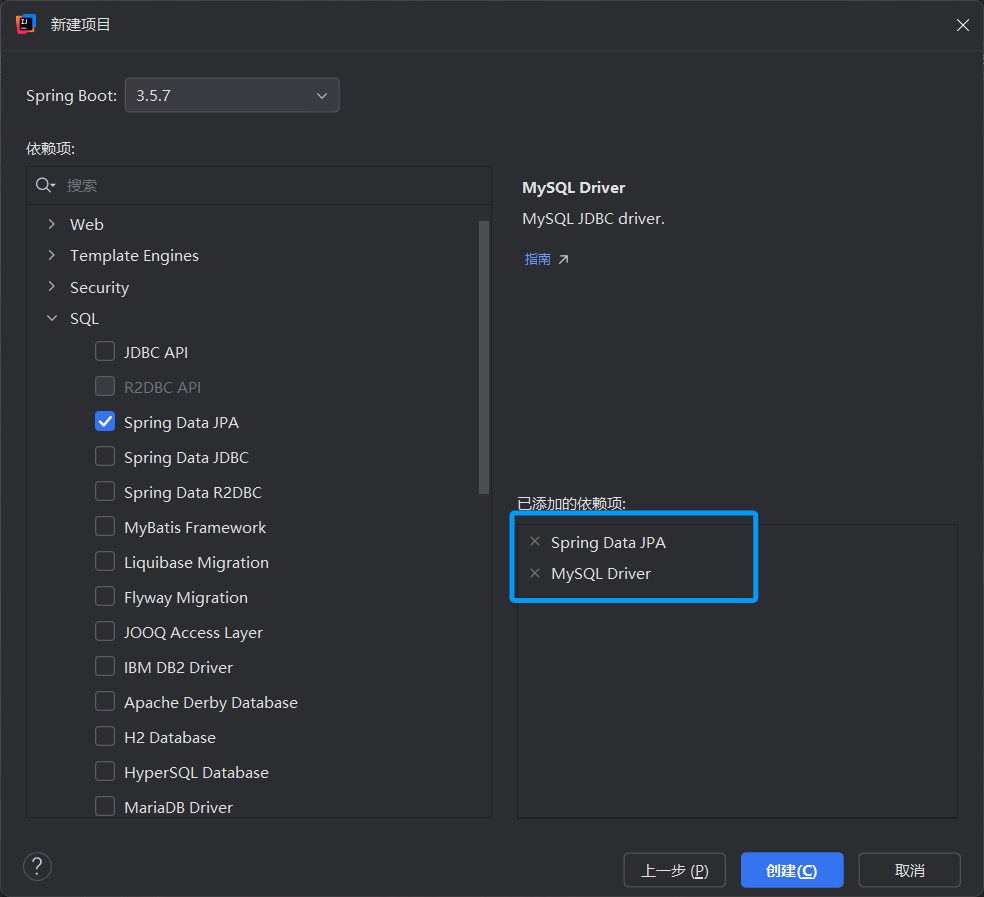This screenshot has width=984, height=897.
Task: Toggle the R2DBC API checkbox
Action: coord(105,386)
